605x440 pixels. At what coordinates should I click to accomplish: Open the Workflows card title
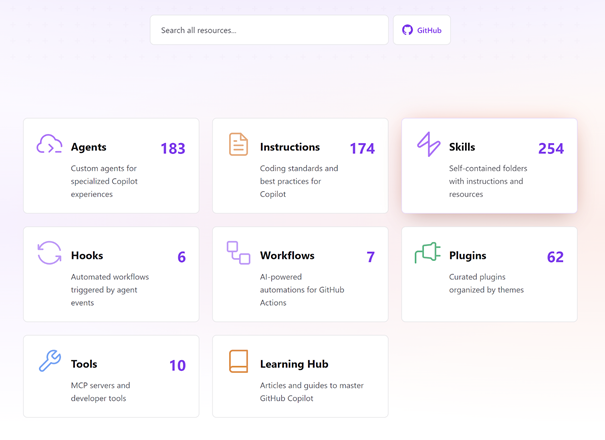pyautogui.click(x=287, y=256)
